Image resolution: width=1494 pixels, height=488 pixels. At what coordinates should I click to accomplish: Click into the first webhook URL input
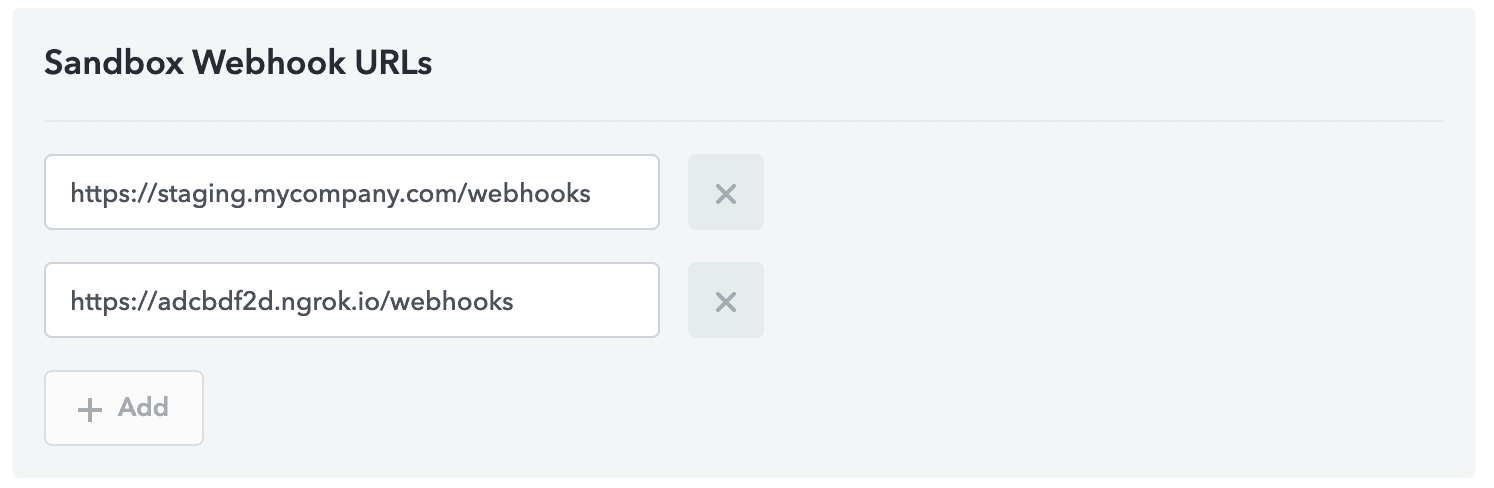(x=351, y=192)
